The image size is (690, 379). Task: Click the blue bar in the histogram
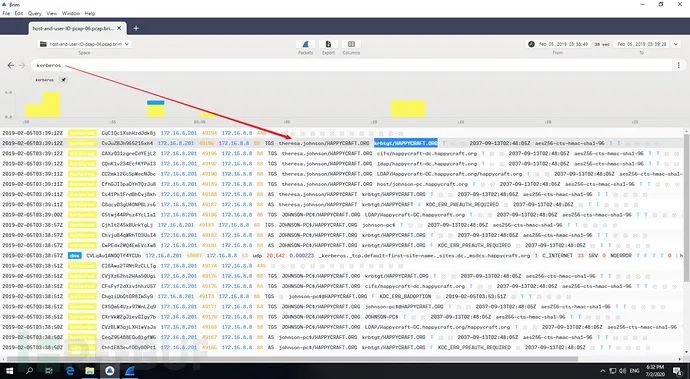click(155, 103)
